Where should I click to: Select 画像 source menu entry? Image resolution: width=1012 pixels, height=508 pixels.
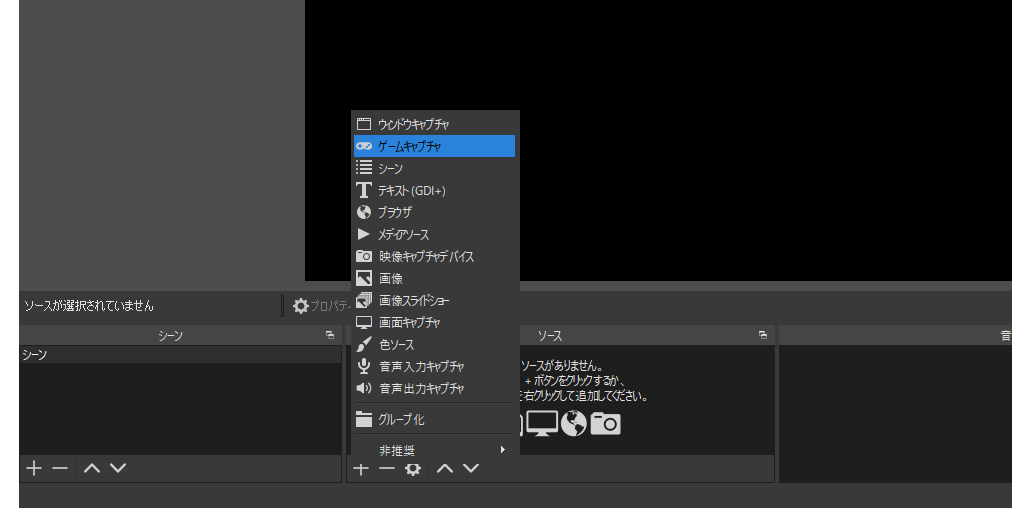click(434, 278)
